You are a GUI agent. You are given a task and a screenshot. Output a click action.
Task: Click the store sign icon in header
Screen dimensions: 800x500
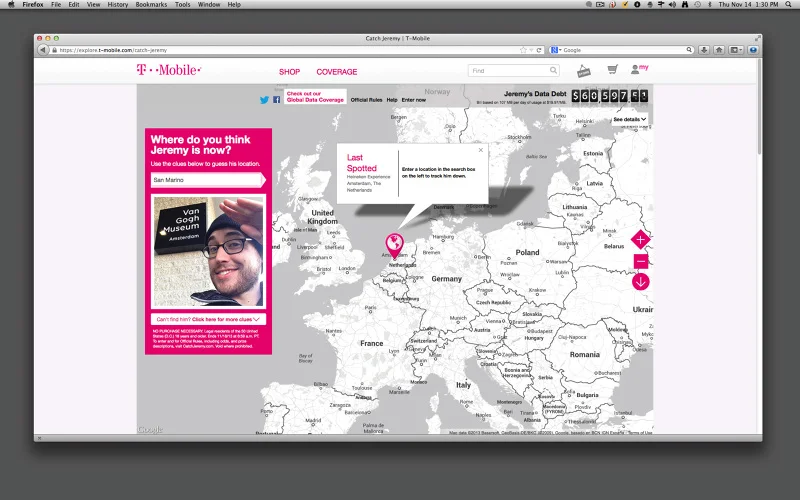point(584,71)
